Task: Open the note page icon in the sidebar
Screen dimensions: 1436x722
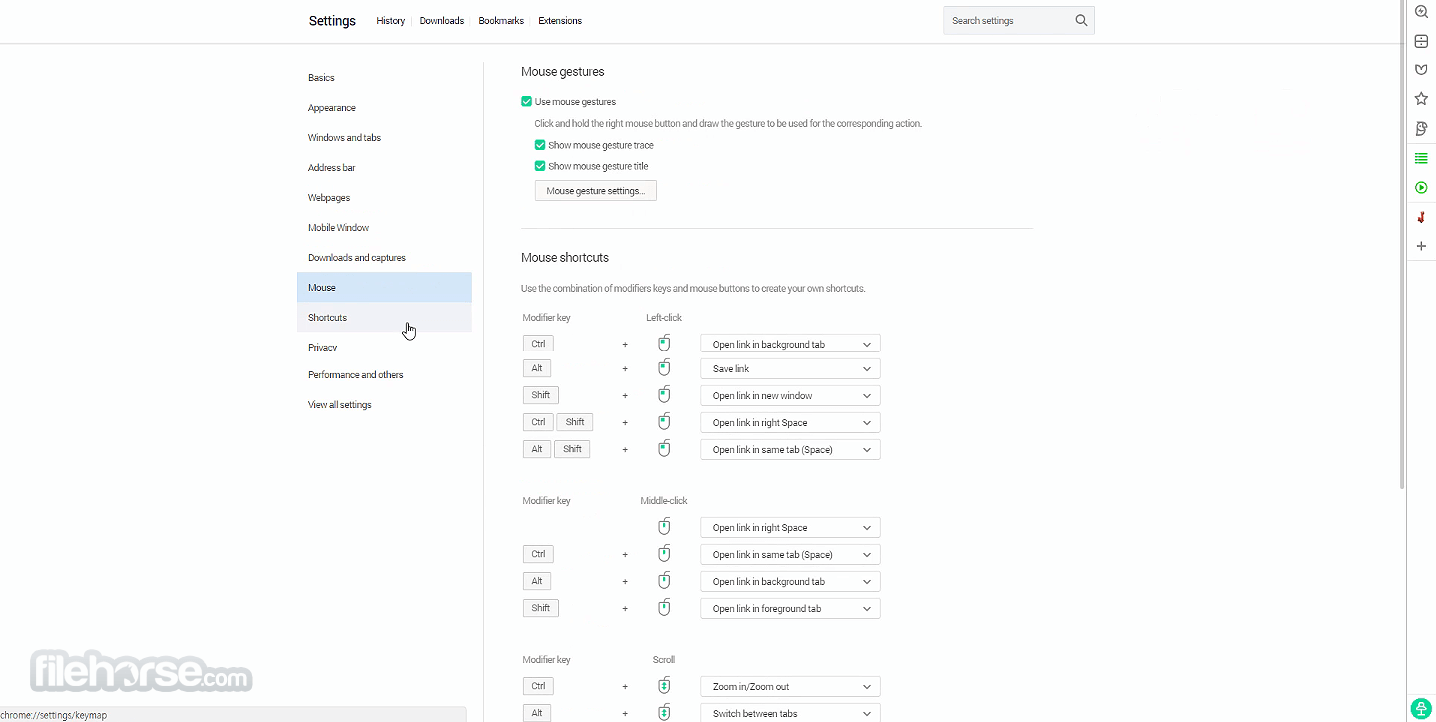Action: [x=1421, y=129]
